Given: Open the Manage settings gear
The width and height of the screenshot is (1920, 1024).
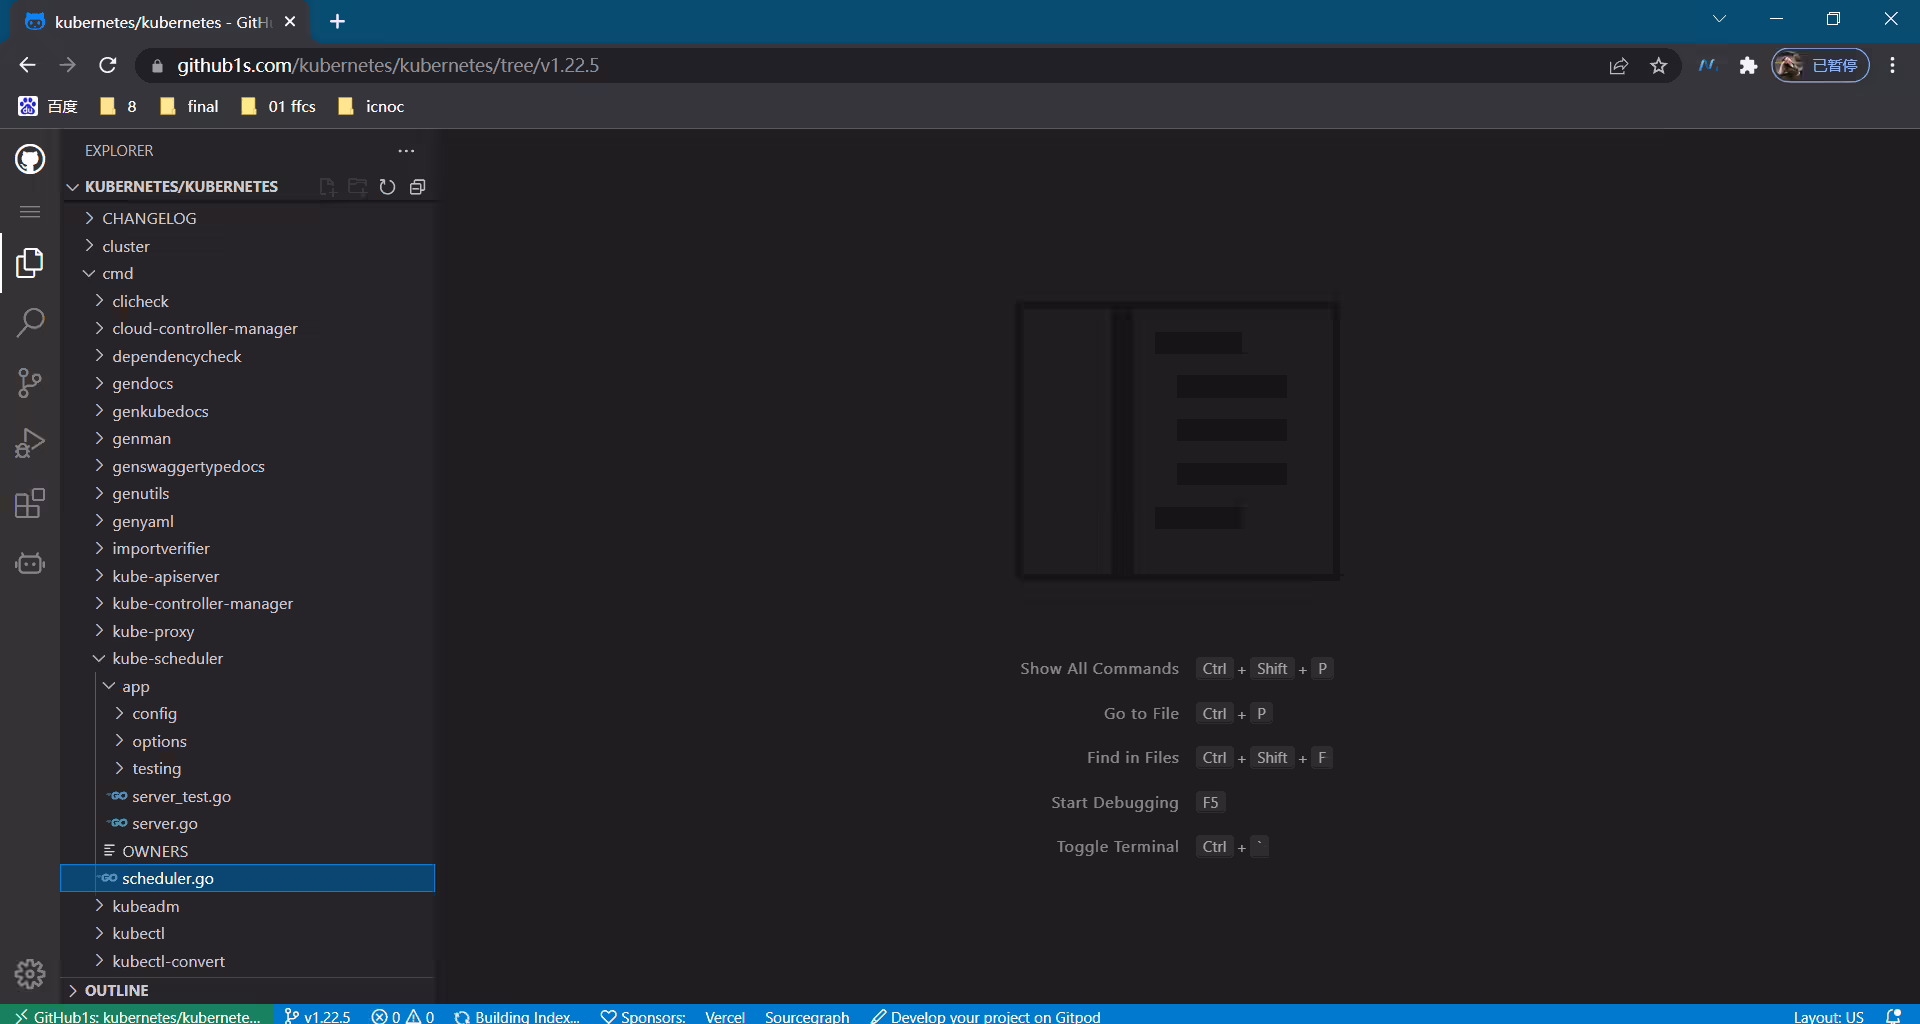Looking at the screenshot, I should click(30, 973).
